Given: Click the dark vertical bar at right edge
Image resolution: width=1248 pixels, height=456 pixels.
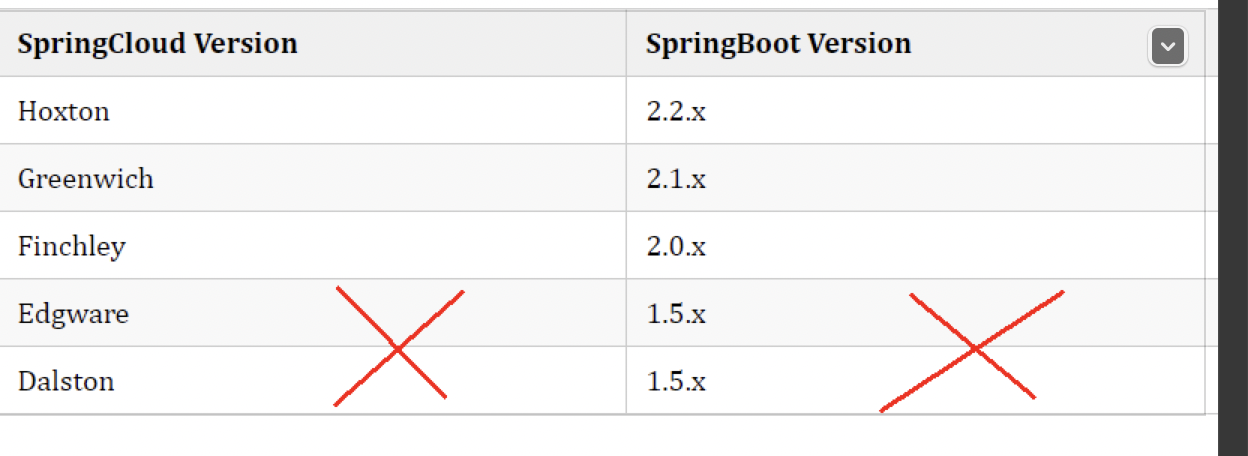Looking at the screenshot, I should click(x=1232, y=228).
